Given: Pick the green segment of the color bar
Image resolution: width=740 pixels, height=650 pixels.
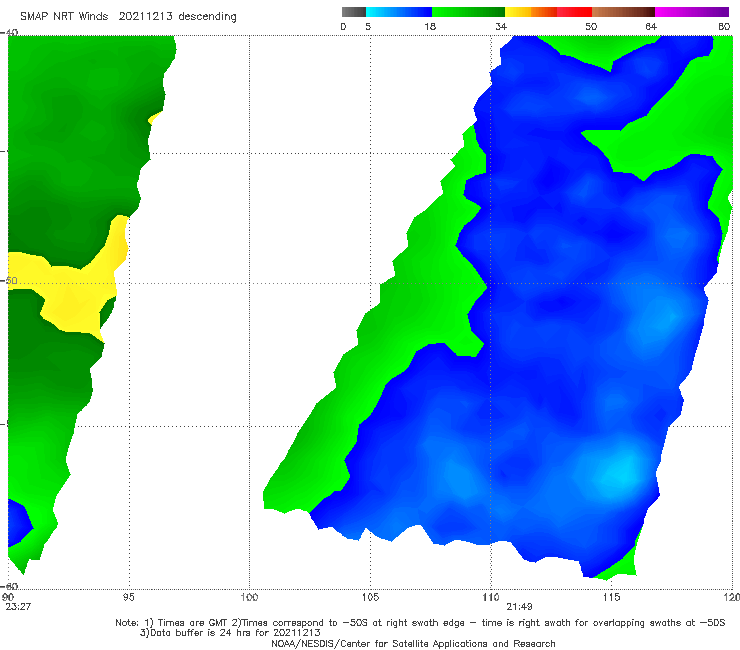Looking at the screenshot, I should 468,12.
